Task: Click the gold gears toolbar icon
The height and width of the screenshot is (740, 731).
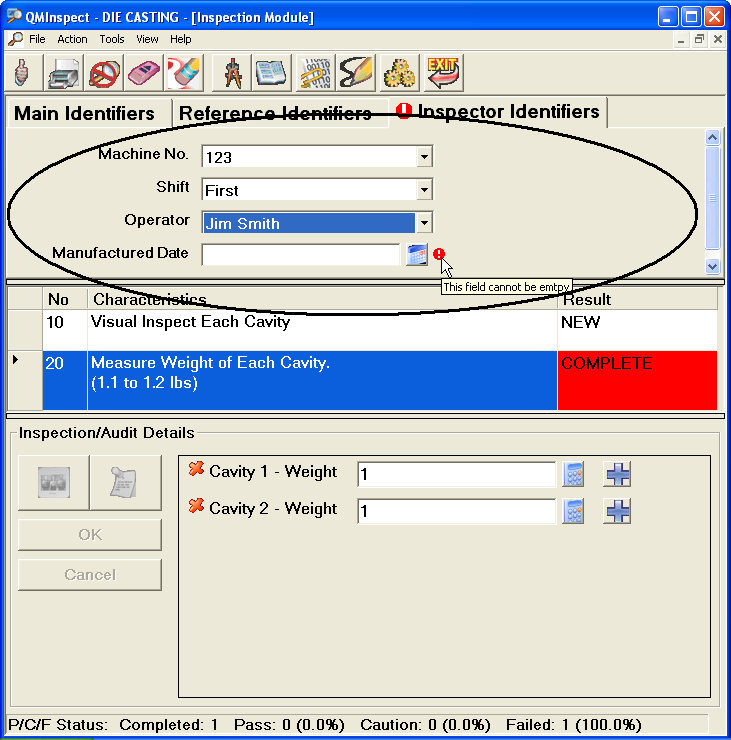Action: 400,72
